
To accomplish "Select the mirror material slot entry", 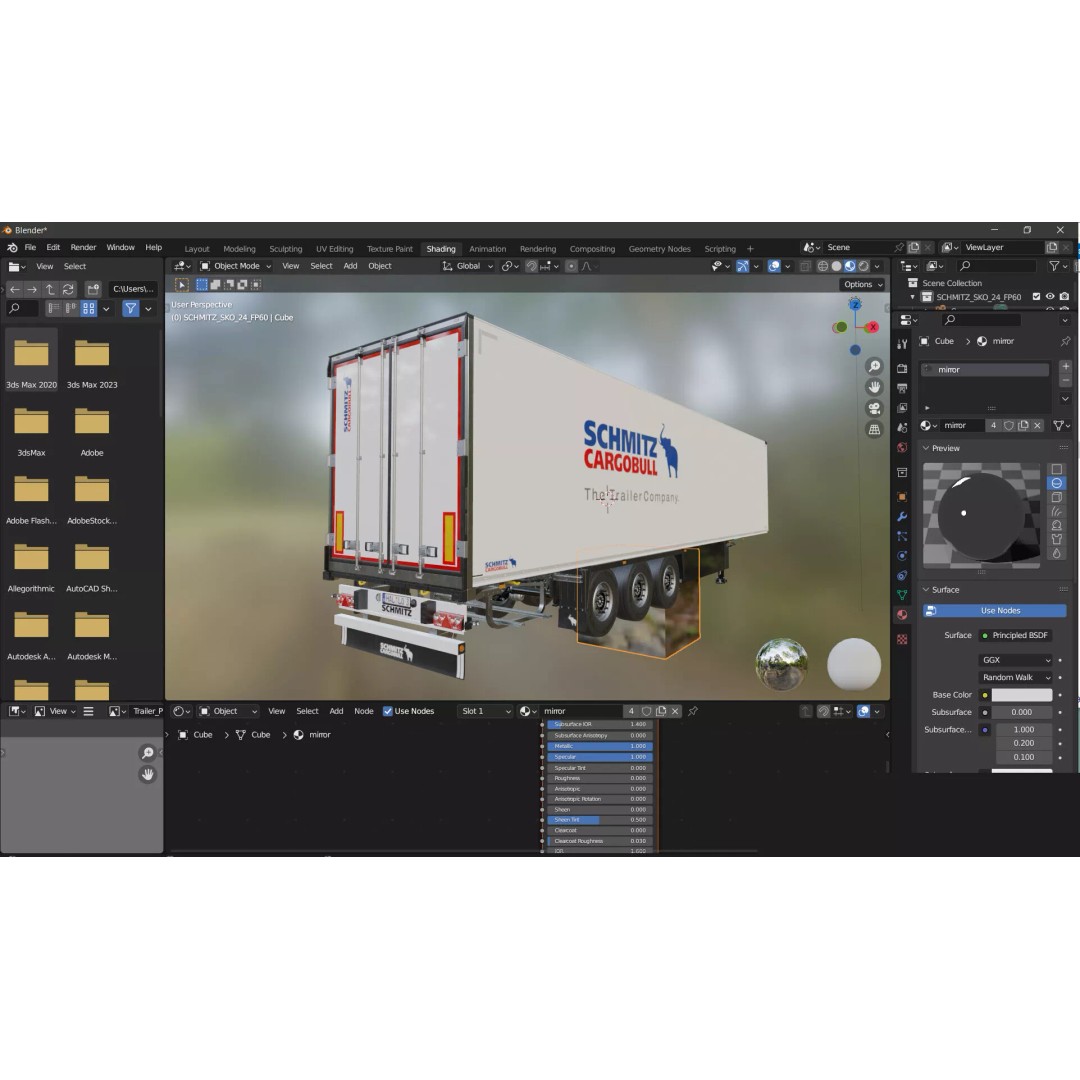I will (x=985, y=370).
